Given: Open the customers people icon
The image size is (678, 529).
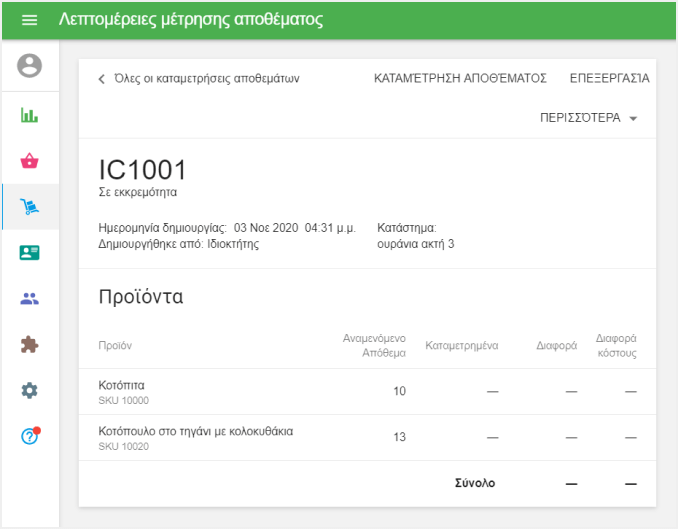Looking at the screenshot, I should click(x=30, y=298).
